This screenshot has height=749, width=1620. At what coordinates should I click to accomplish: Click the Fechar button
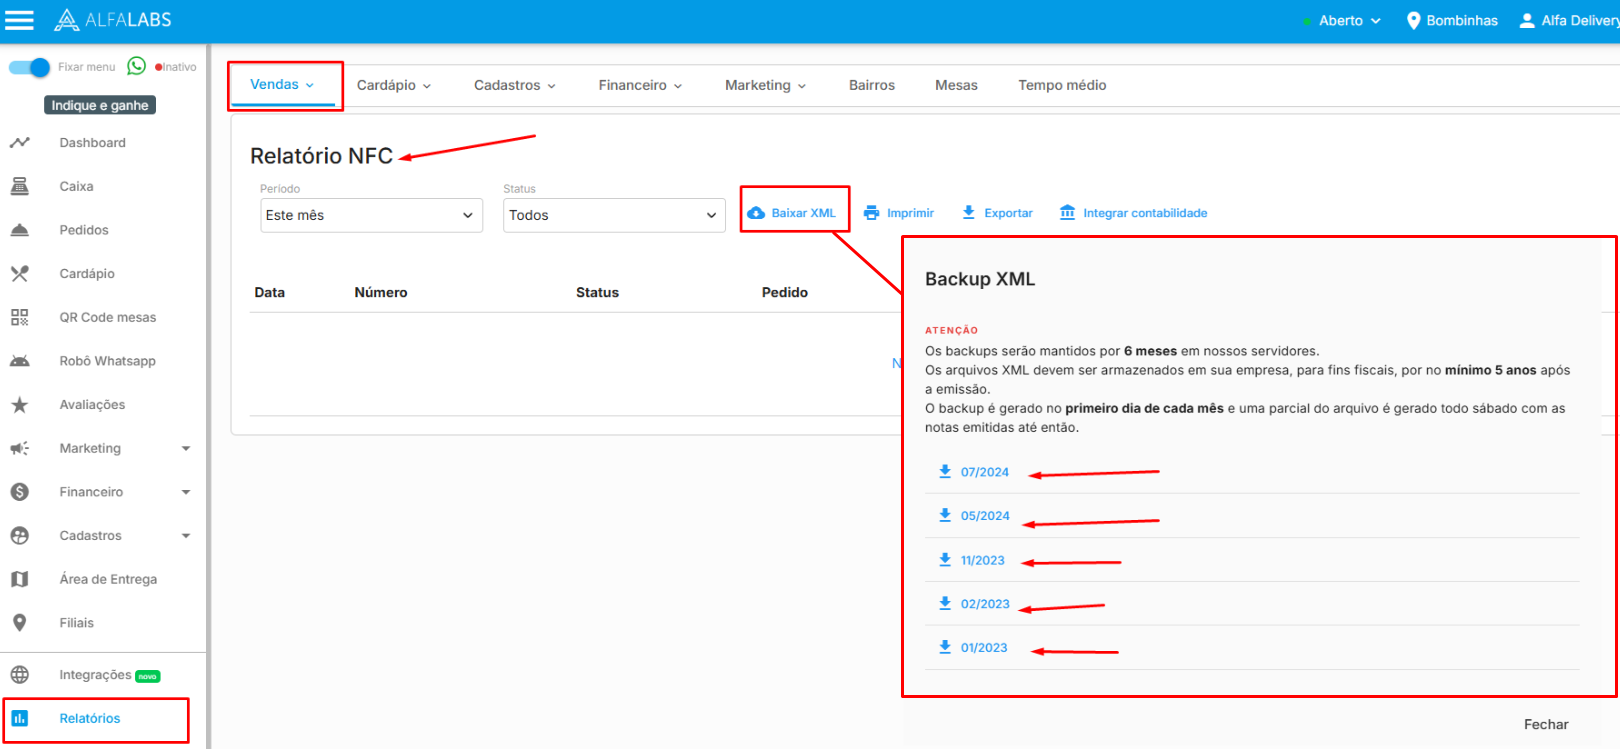pos(1545,724)
